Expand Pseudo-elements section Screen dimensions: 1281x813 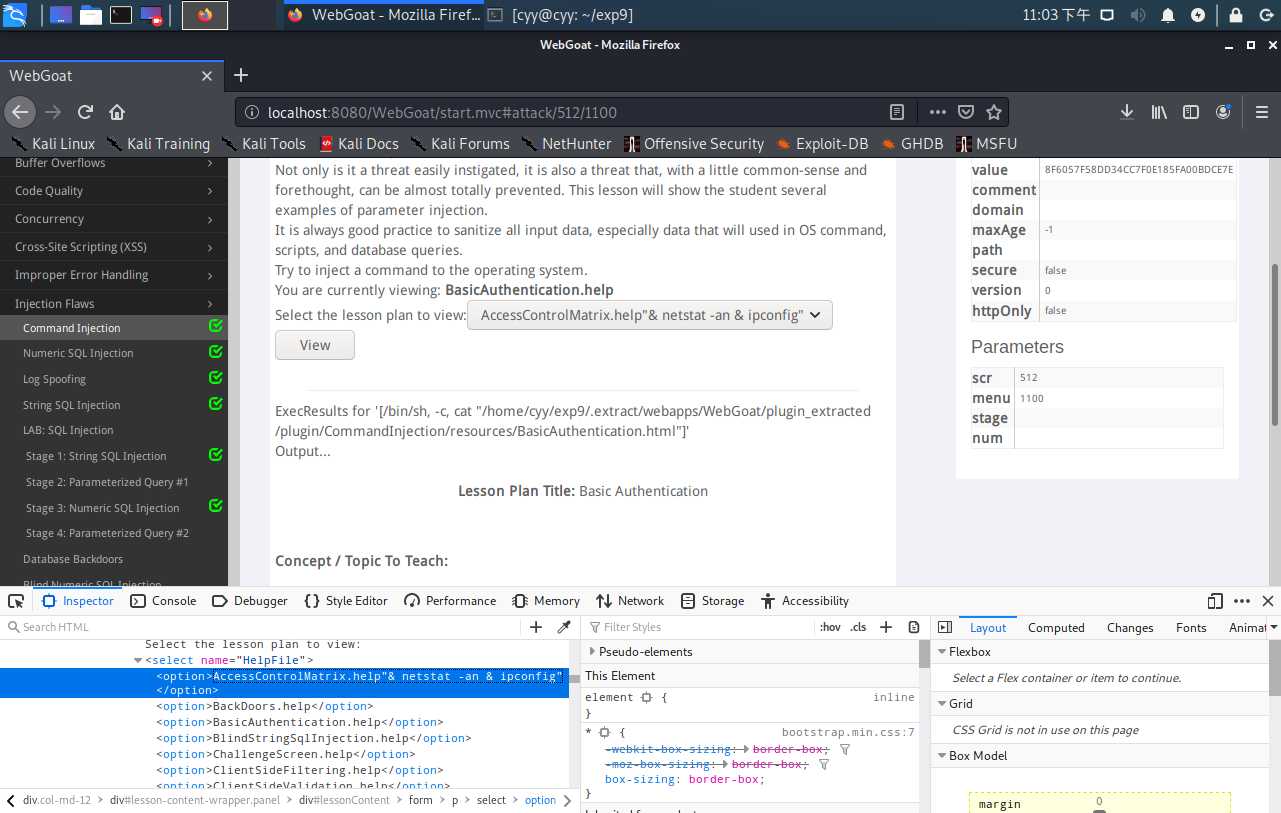[591, 651]
